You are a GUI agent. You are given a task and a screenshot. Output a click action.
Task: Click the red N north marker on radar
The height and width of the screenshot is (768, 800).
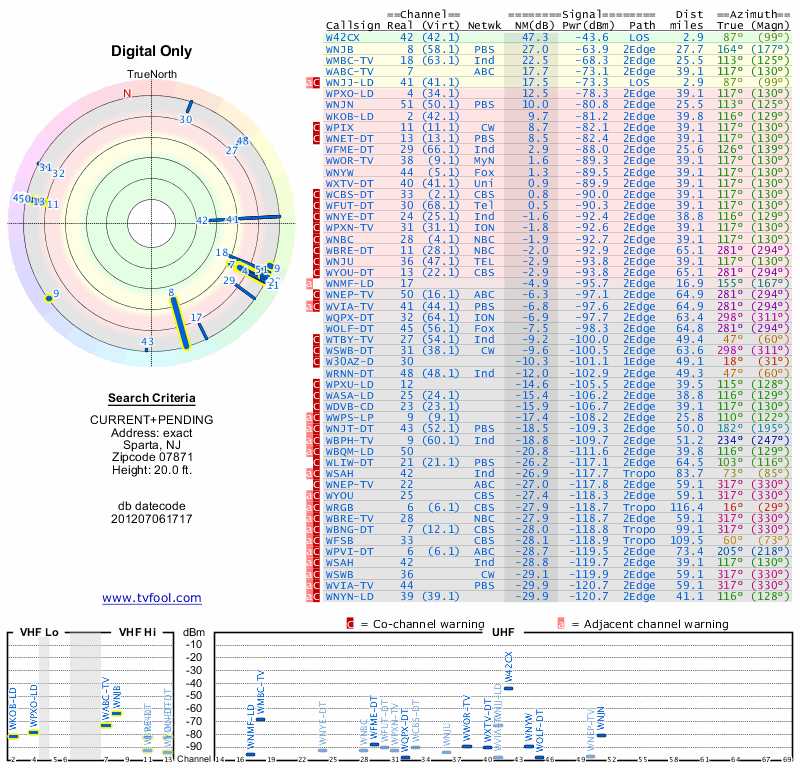tap(127, 94)
